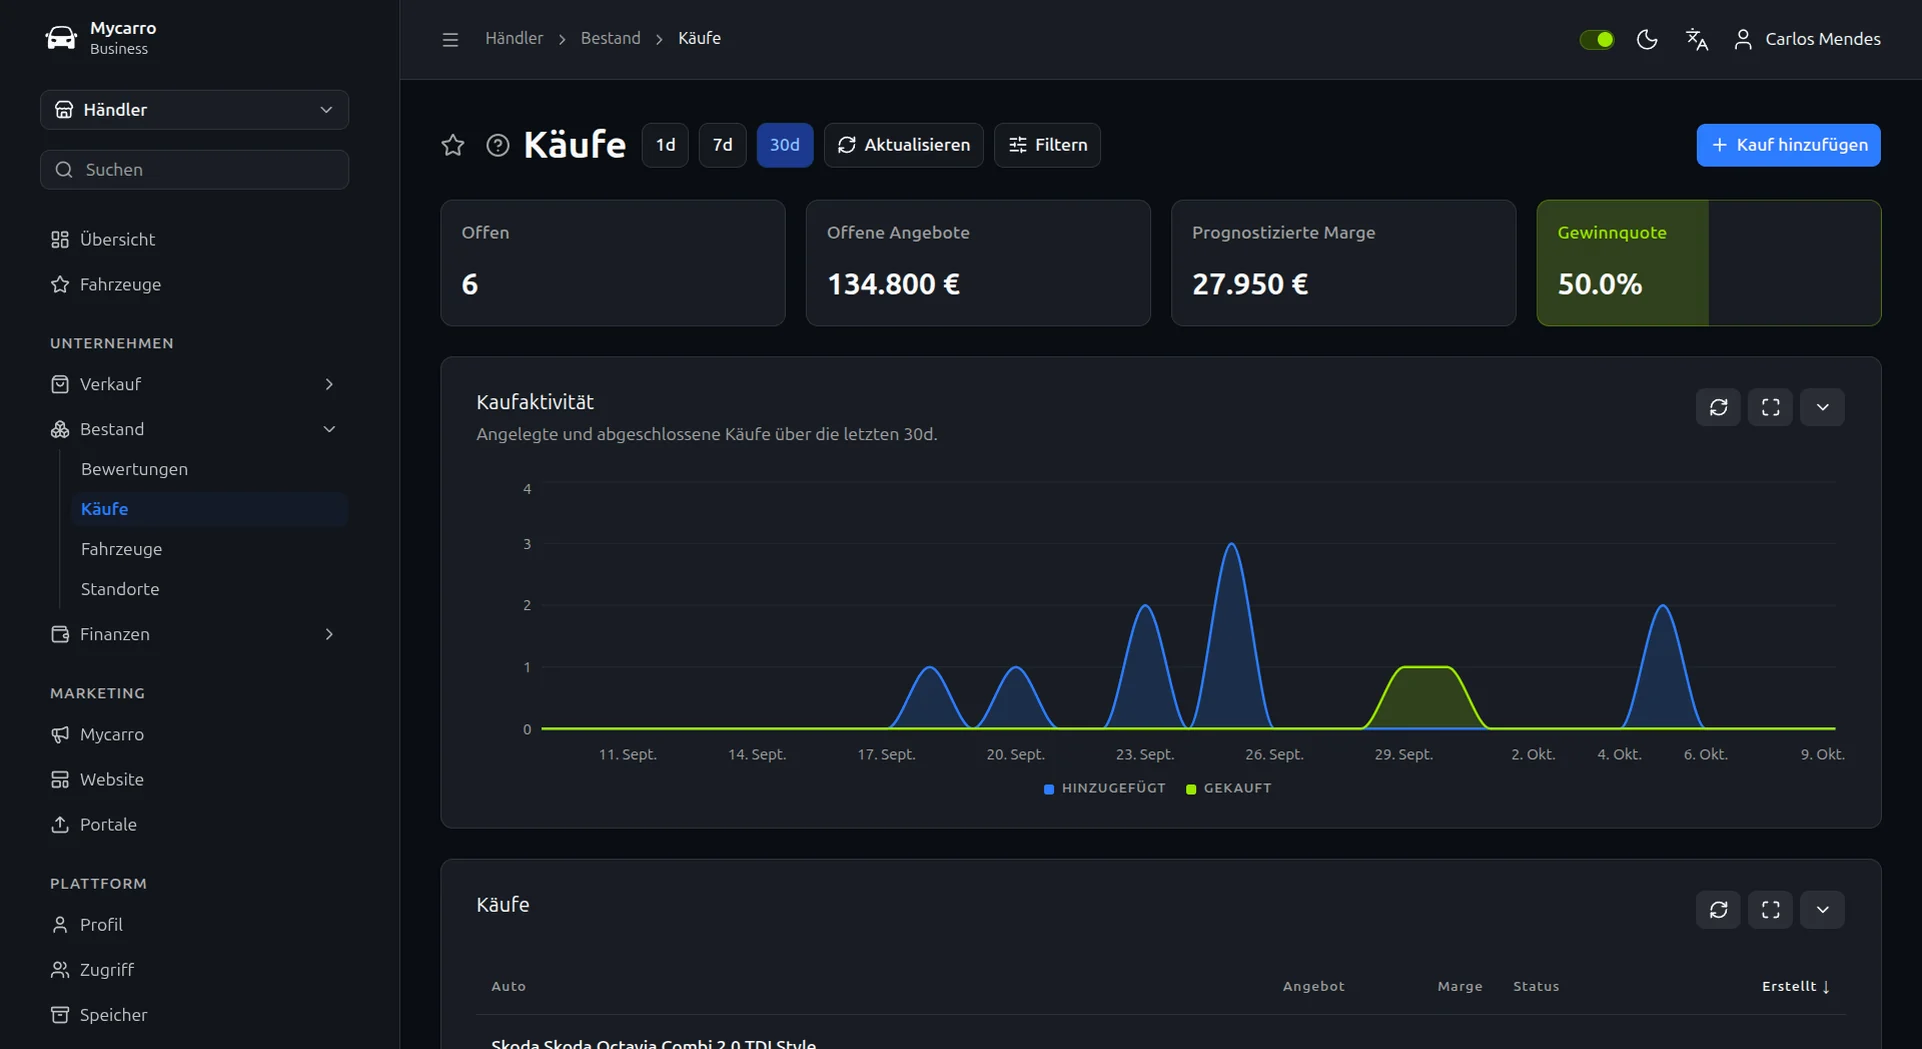Sort table by Erstellt column
1922x1049 pixels.
[x=1795, y=986]
